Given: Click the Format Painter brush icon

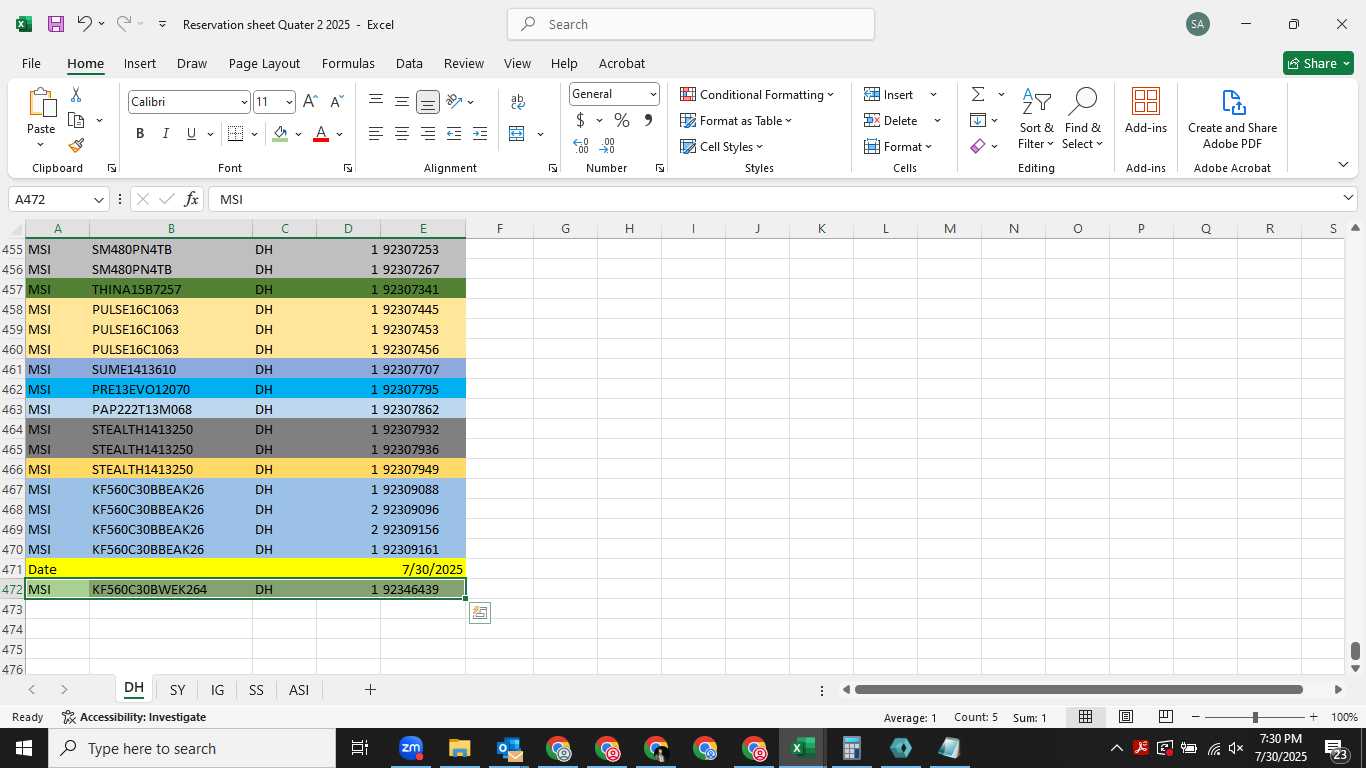Looking at the screenshot, I should click(76, 145).
